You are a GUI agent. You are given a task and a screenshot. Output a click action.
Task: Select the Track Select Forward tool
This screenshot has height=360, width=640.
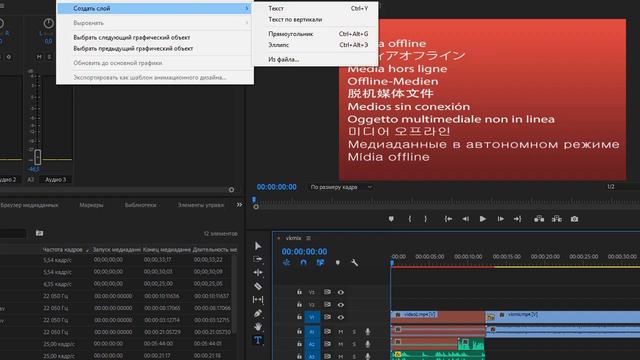258,259
